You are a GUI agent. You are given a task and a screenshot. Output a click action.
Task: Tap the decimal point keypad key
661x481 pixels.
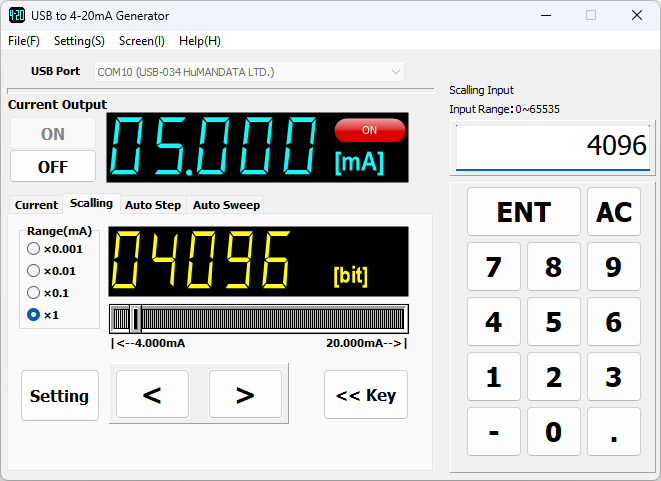click(614, 432)
